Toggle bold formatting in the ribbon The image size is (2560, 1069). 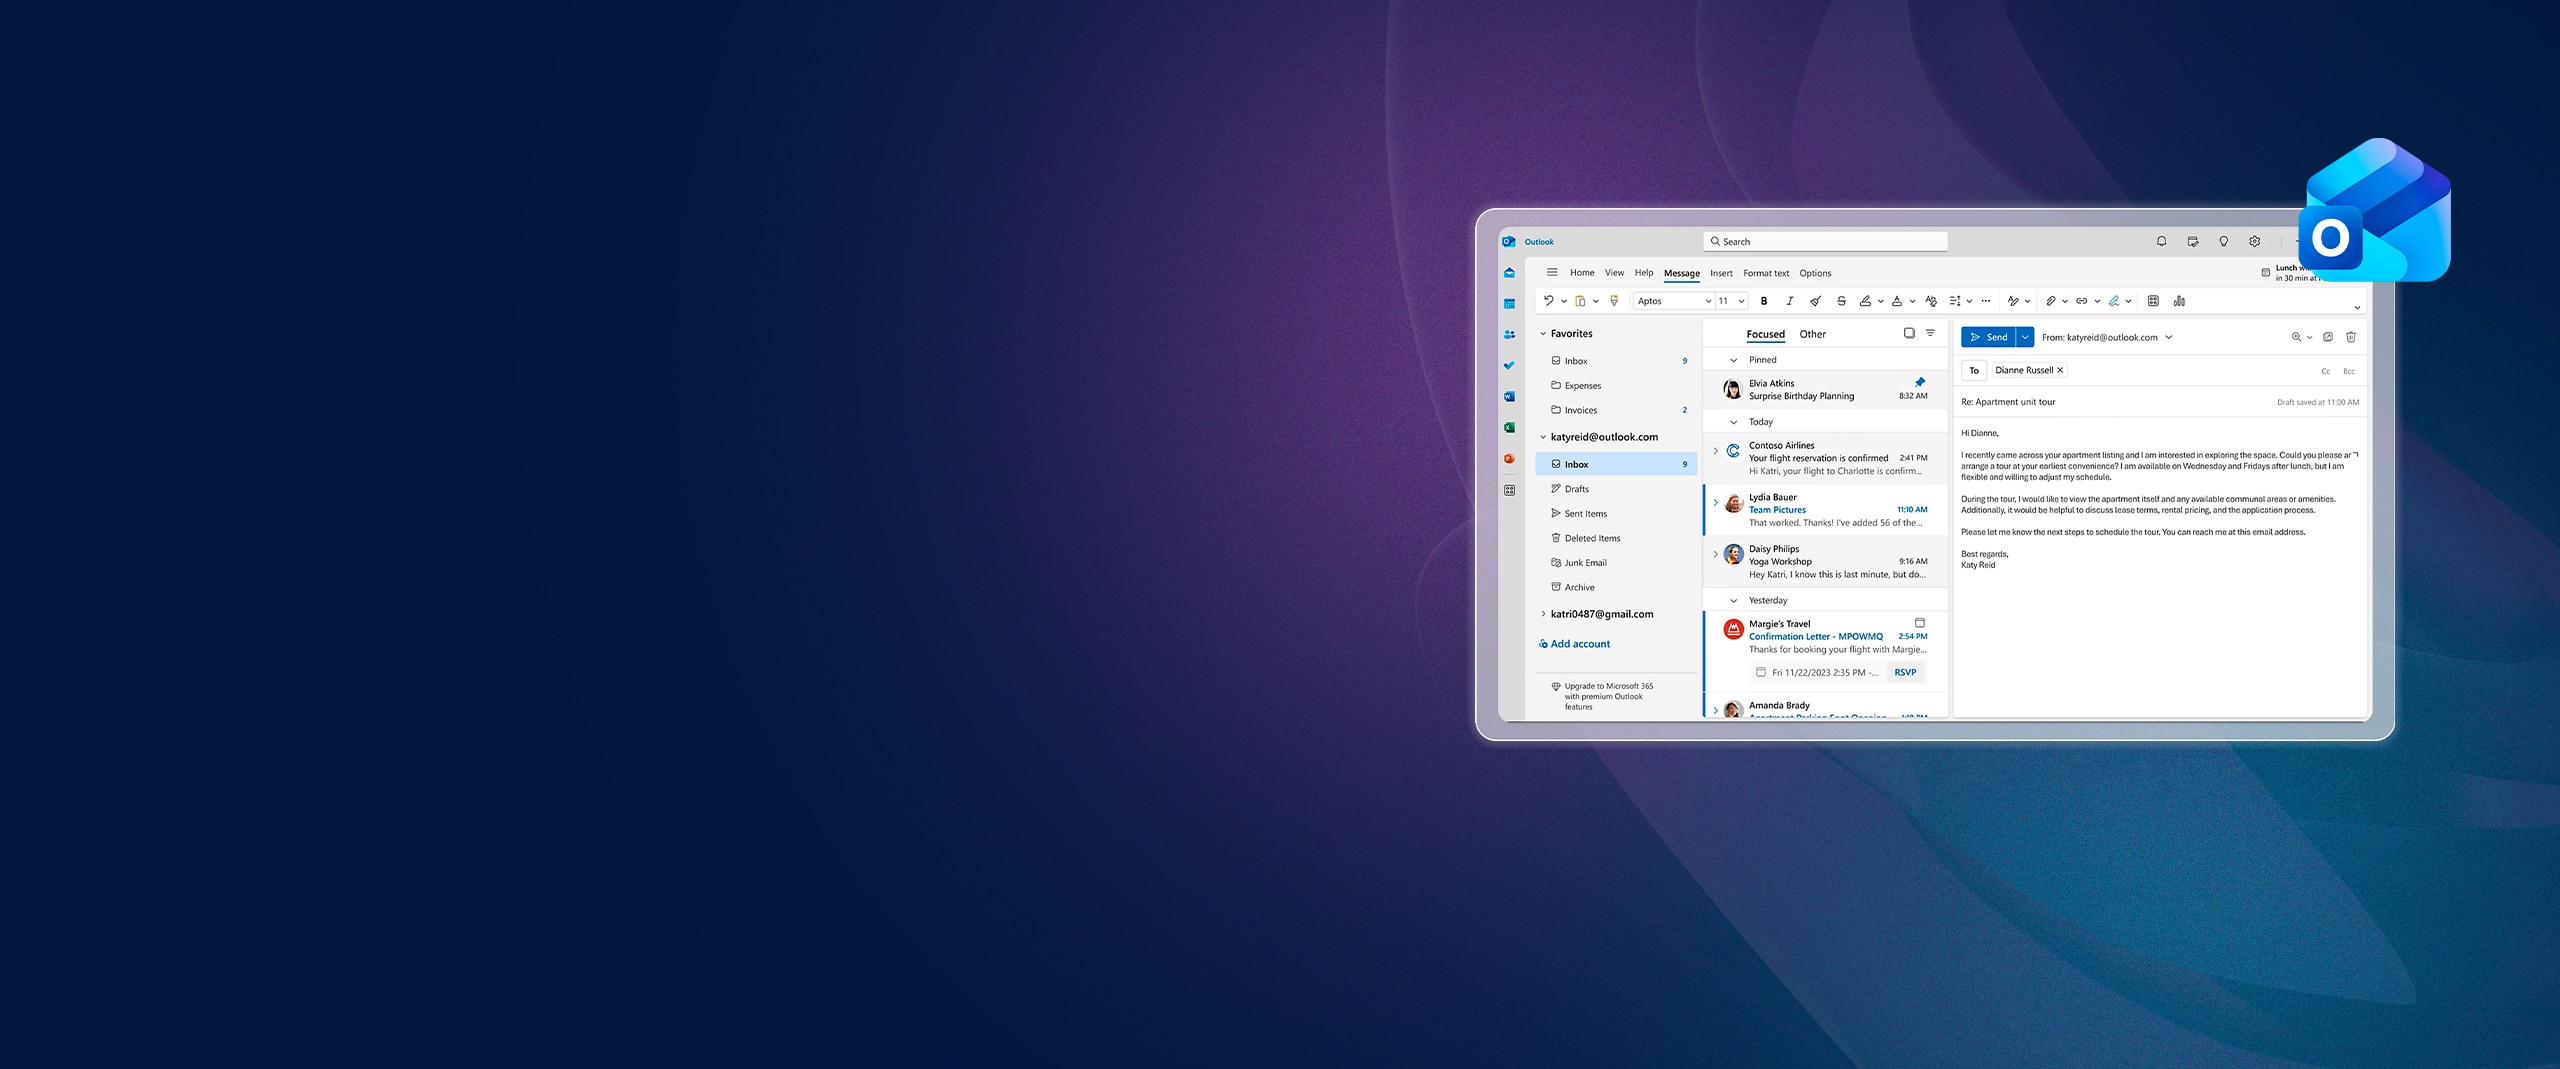coord(1764,301)
